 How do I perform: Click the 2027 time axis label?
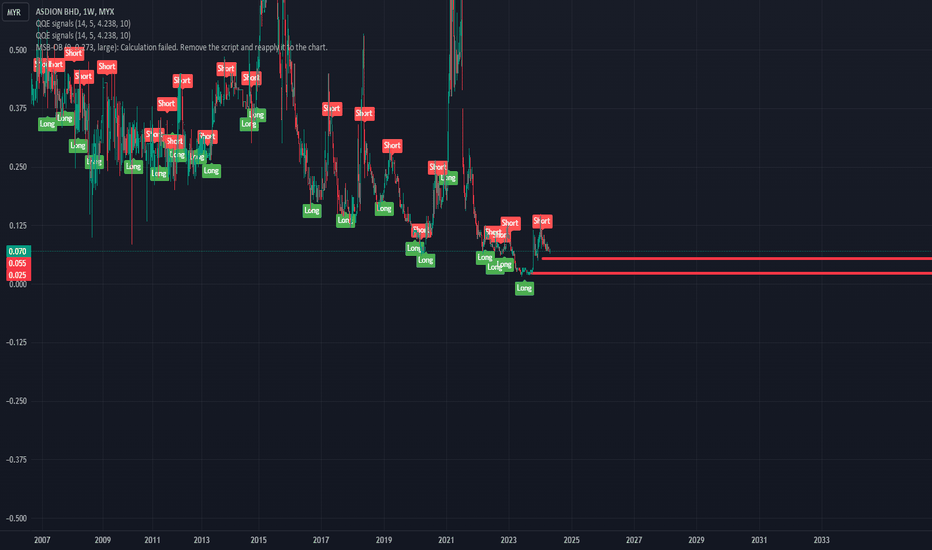[x=634, y=540]
